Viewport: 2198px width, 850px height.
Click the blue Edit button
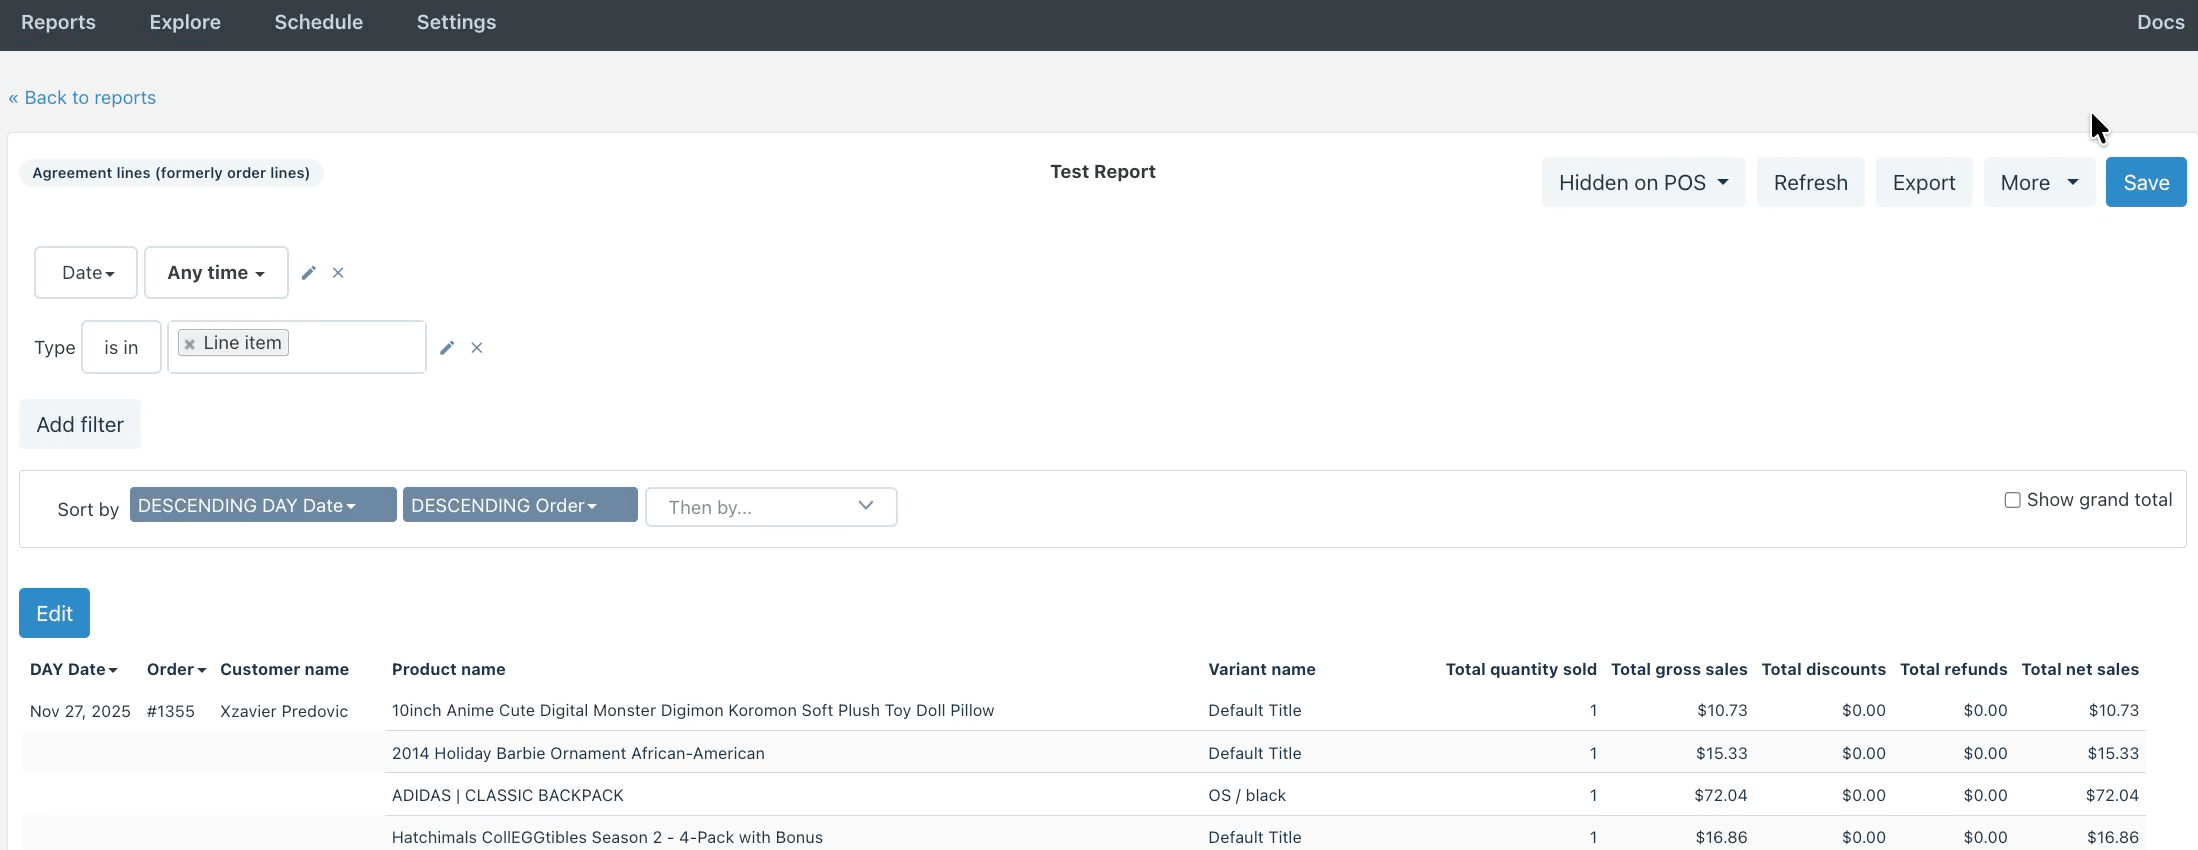click(x=54, y=613)
